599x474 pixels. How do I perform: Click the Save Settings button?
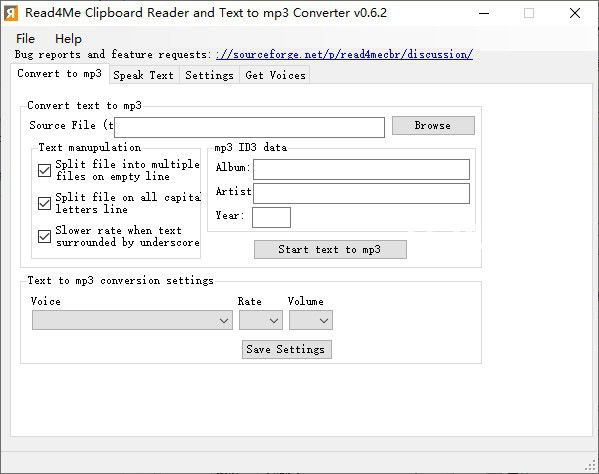[287, 349]
